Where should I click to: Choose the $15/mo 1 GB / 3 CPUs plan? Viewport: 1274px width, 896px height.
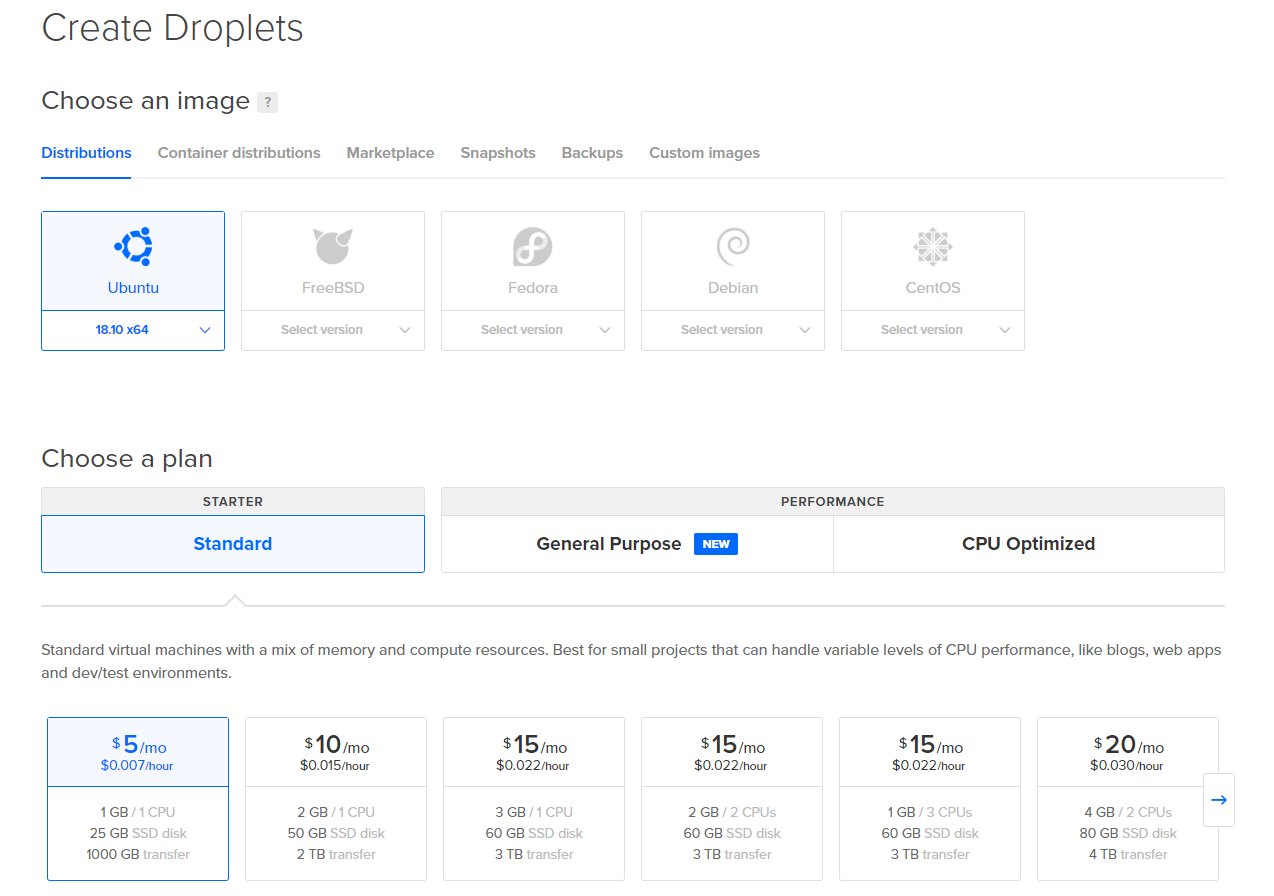(x=930, y=799)
